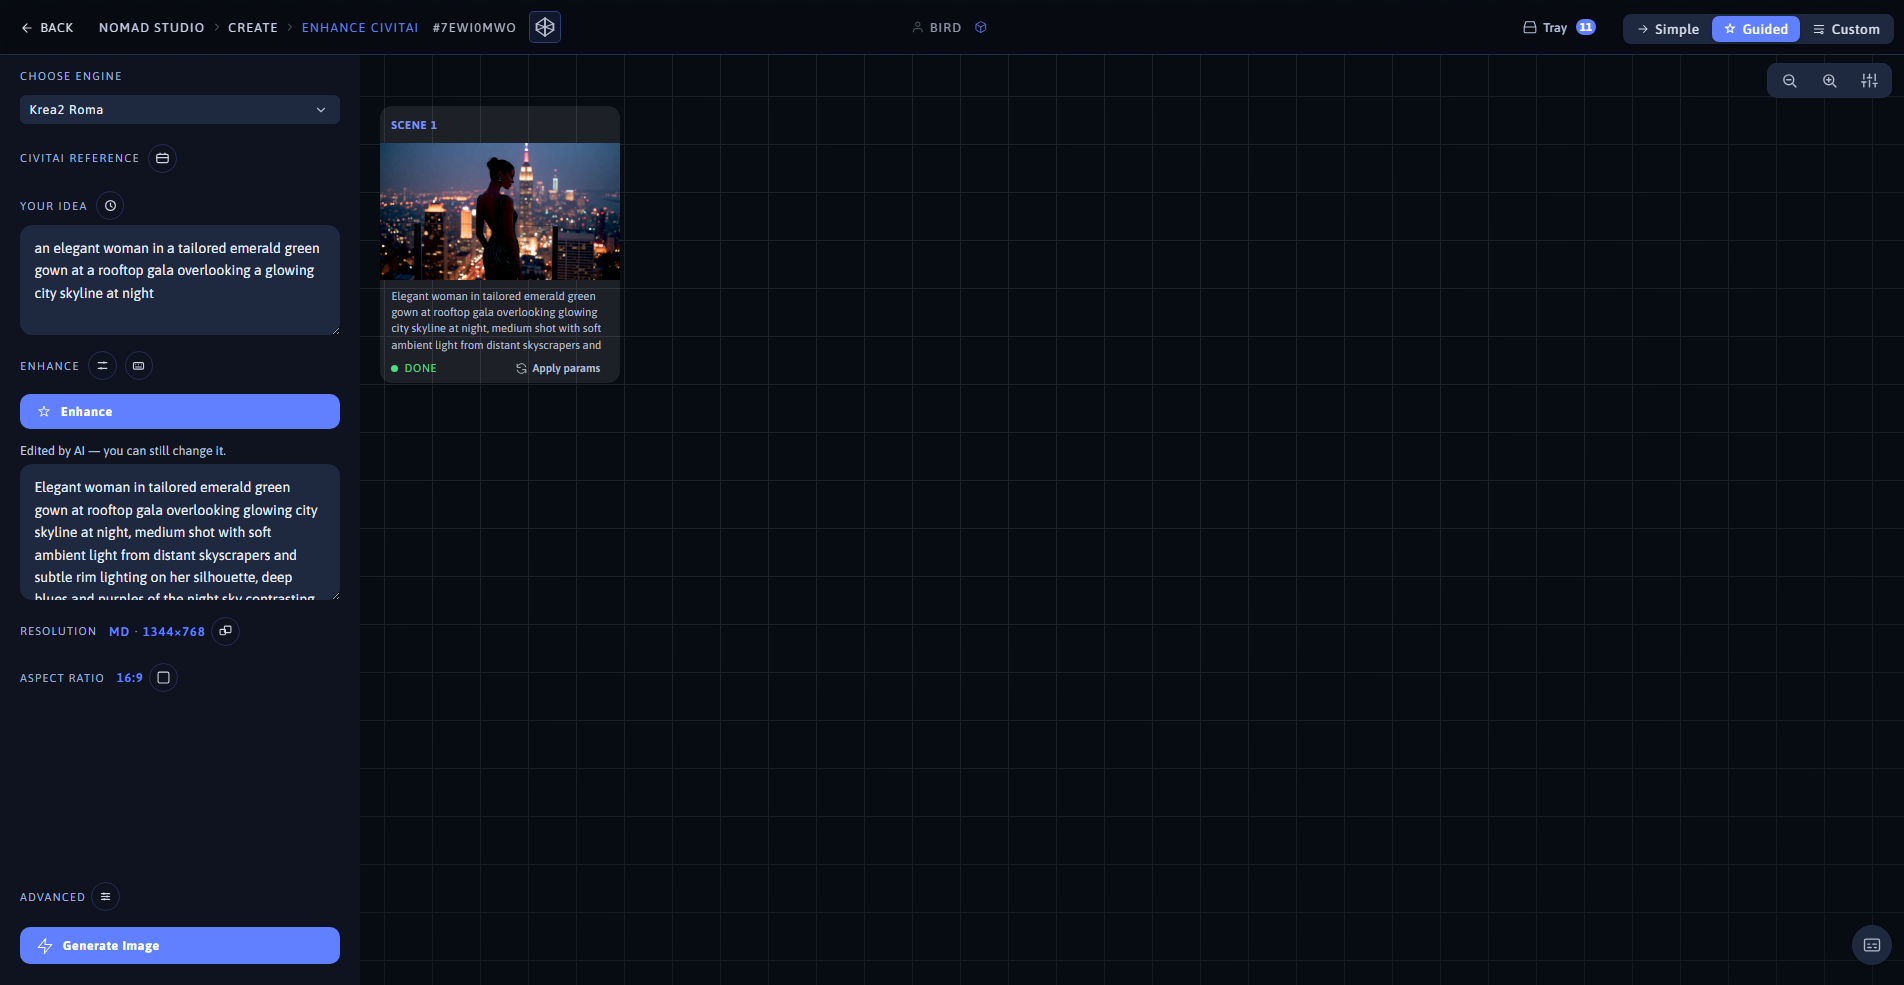
Task: Open the Advanced options icon
Action: pos(106,897)
